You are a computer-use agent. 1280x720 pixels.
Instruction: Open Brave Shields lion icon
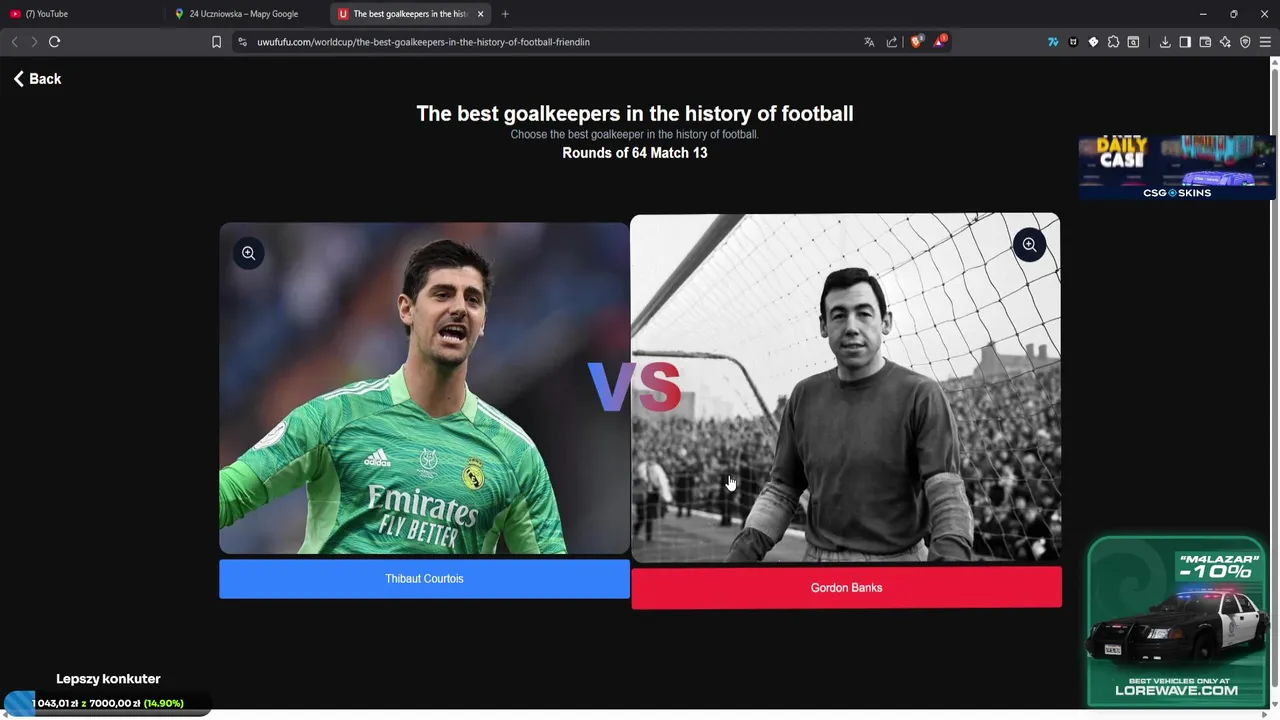(x=916, y=42)
